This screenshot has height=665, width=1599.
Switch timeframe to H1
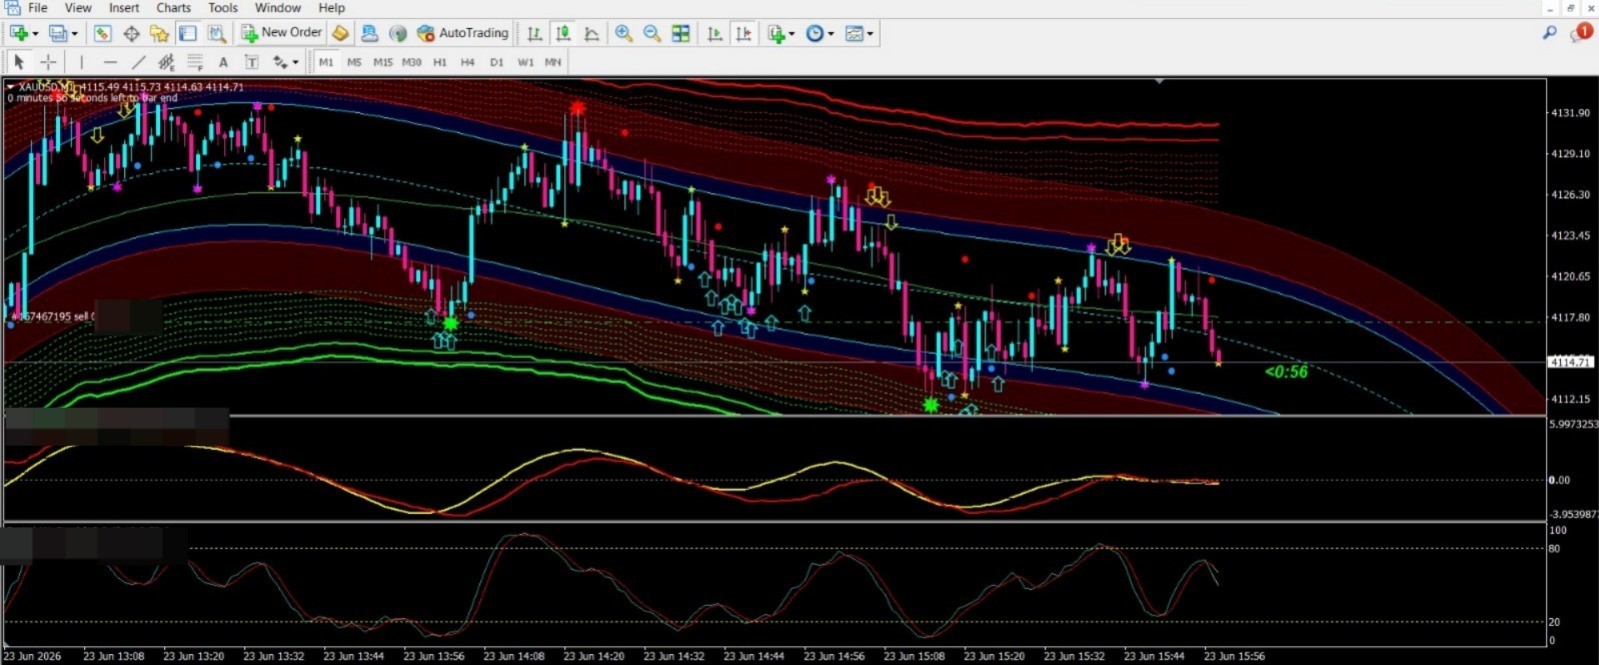[x=440, y=62]
